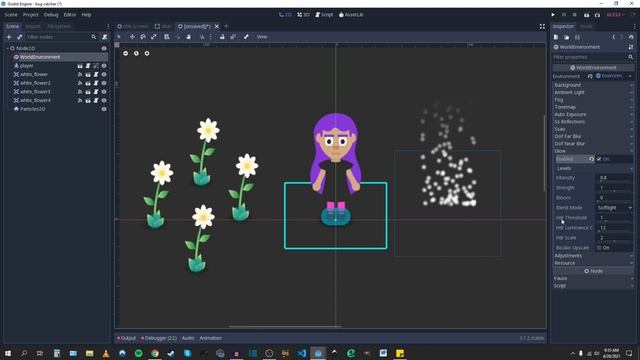Adjust the HDR Scale slider
Screen dimensions: 640x360
point(614,238)
